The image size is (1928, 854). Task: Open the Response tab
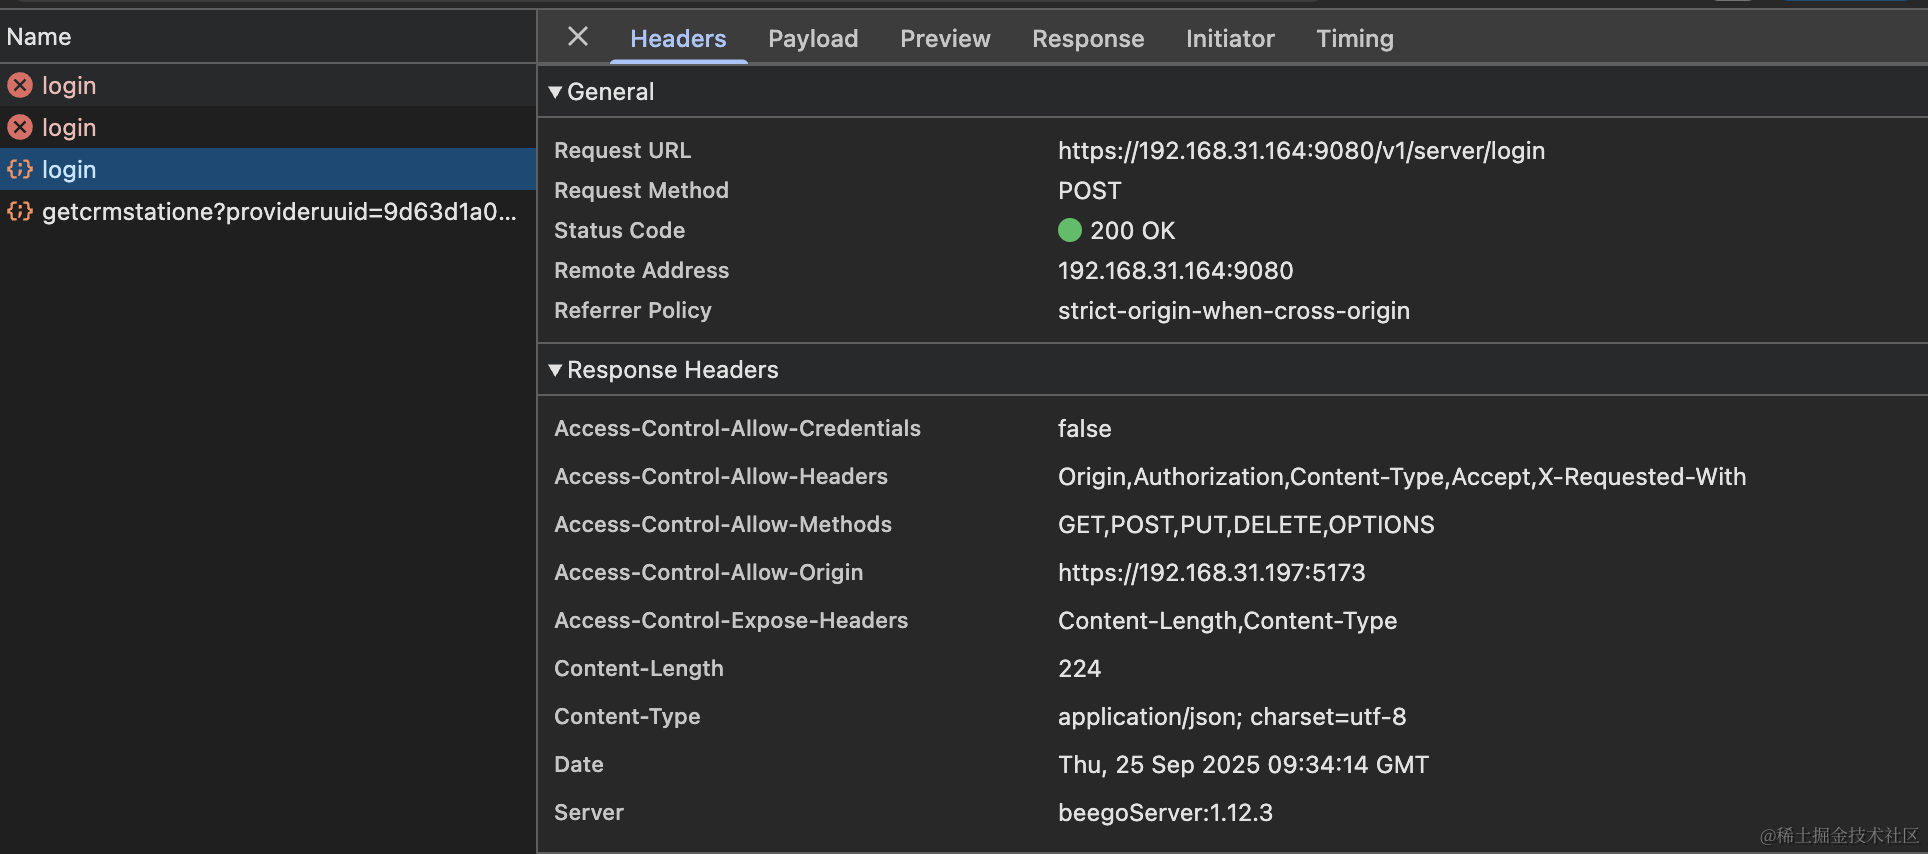[x=1087, y=39]
